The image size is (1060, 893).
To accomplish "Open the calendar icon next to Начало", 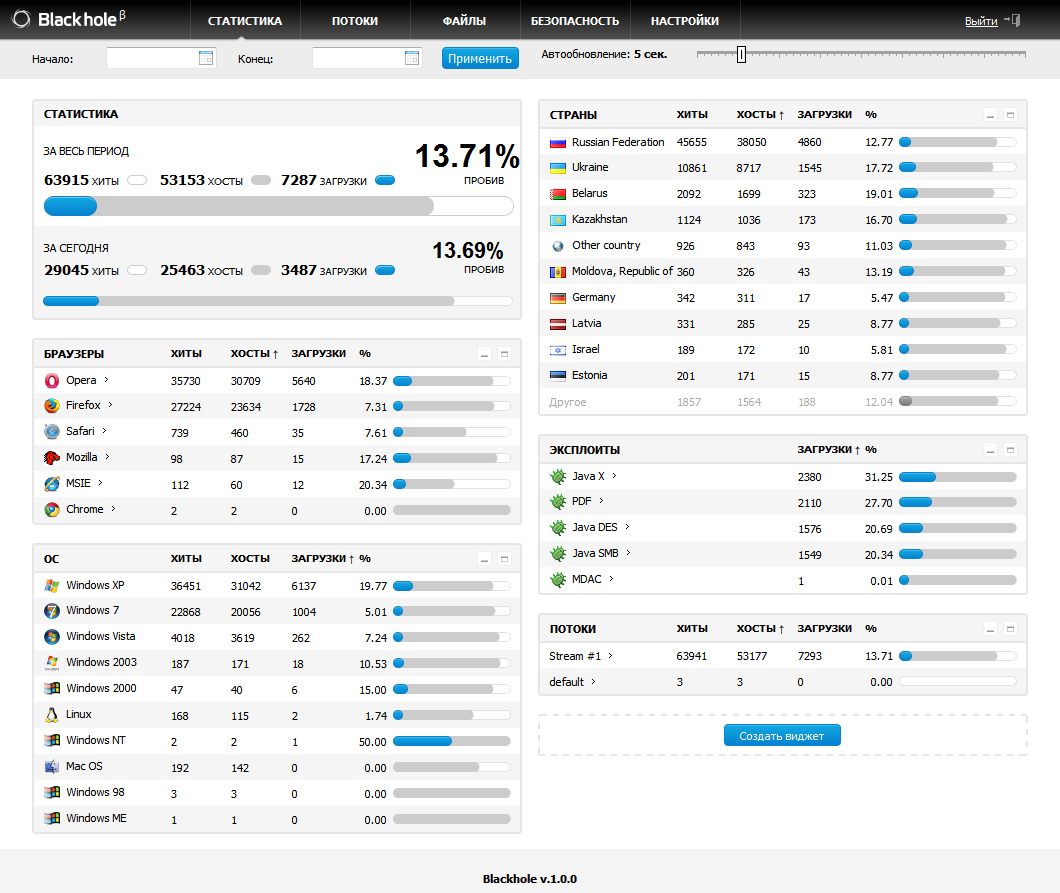I will pos(207,58).
